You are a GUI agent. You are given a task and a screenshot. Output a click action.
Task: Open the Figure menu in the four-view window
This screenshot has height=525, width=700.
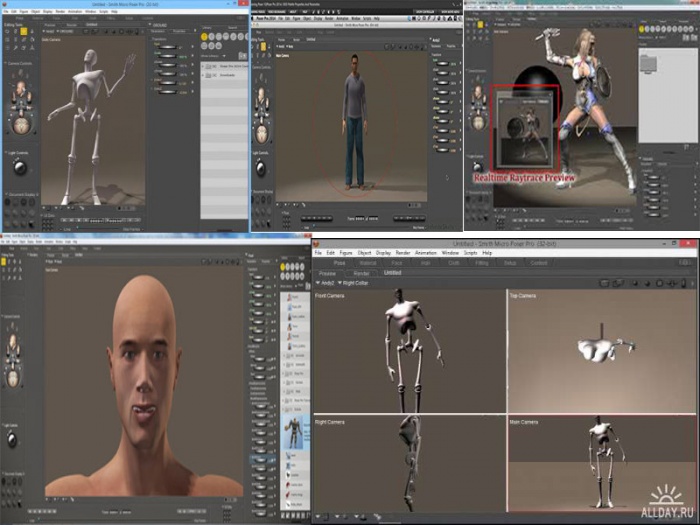point(345,253)
